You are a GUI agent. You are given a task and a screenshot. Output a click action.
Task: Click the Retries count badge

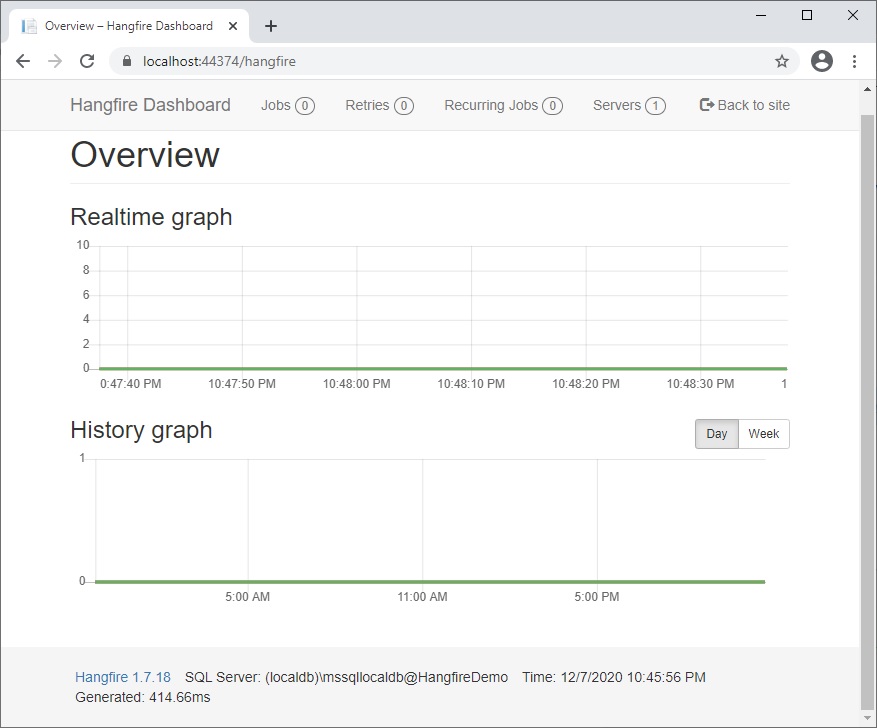pos(404,106)
